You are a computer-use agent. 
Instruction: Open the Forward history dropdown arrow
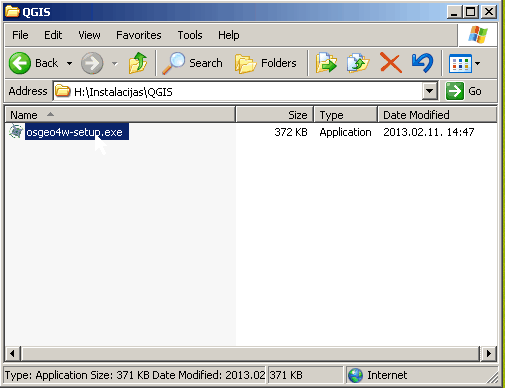(x=115, y=63)
